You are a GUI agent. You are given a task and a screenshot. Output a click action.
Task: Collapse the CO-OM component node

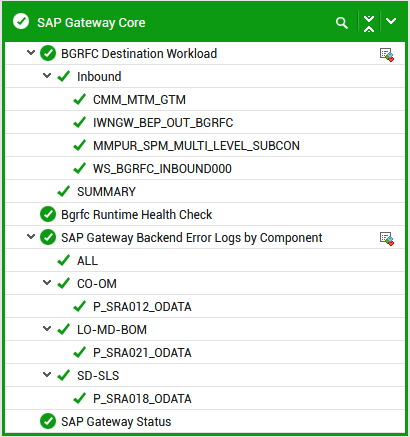47,283
